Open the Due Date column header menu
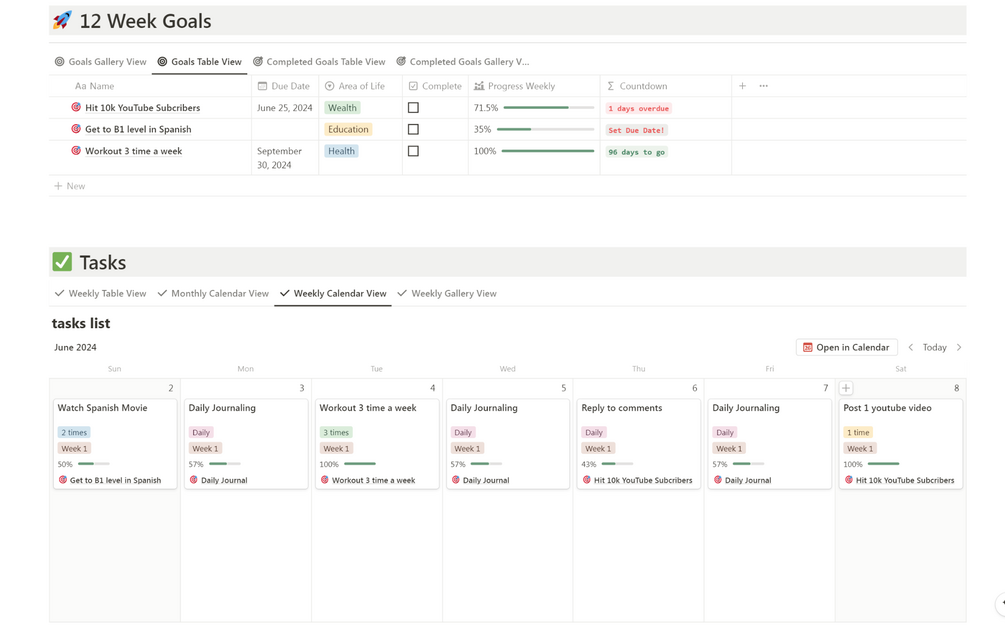1005x628 pixels. [x=284, y=86]
